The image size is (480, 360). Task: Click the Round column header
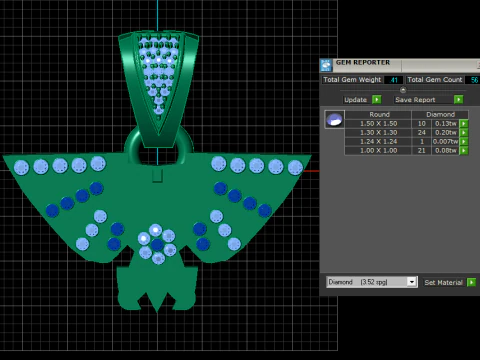point(379,115)
